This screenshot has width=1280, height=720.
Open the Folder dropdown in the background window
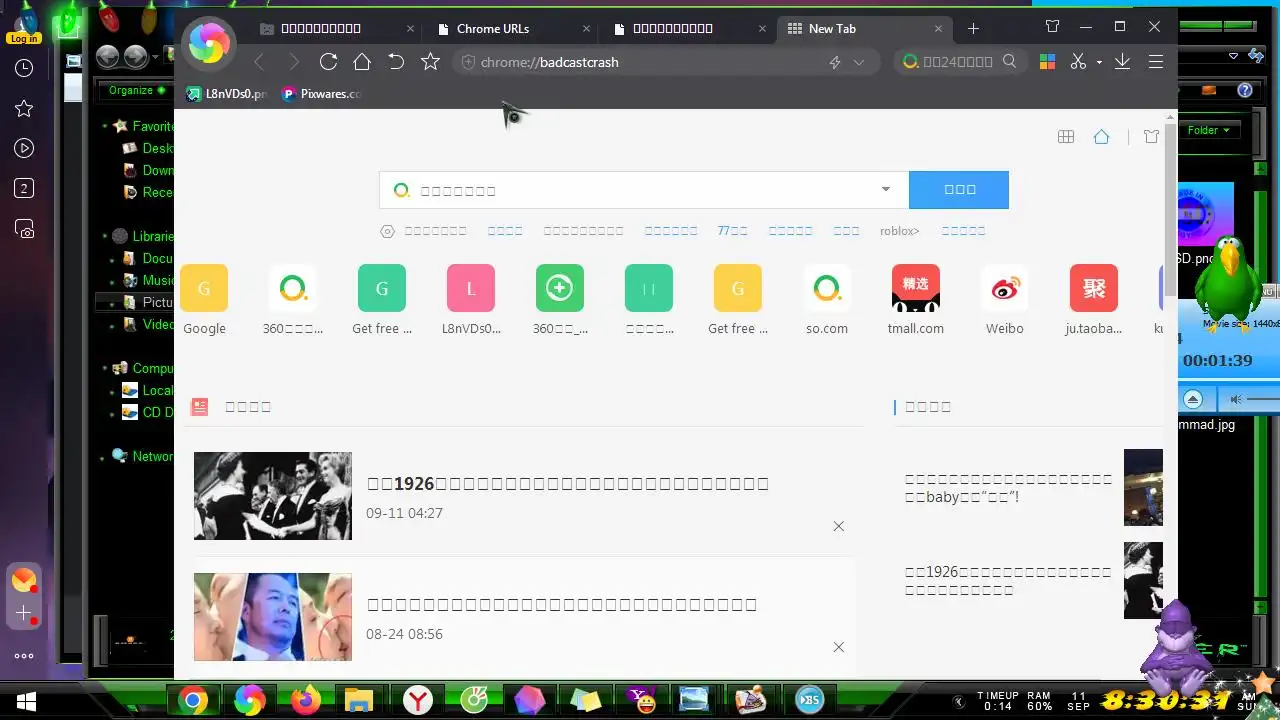click(1208, 130)
